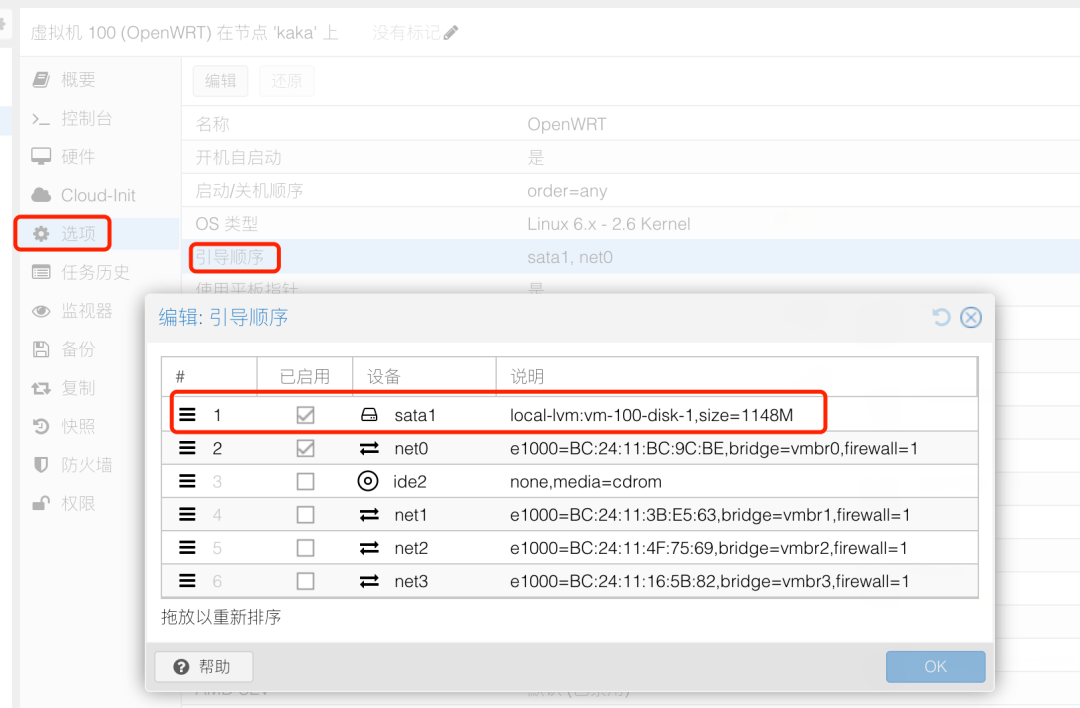Close the 编辑: 引导顺序 dialog
The height and width of the screenshot is (708, 1080).
[971, 317]
